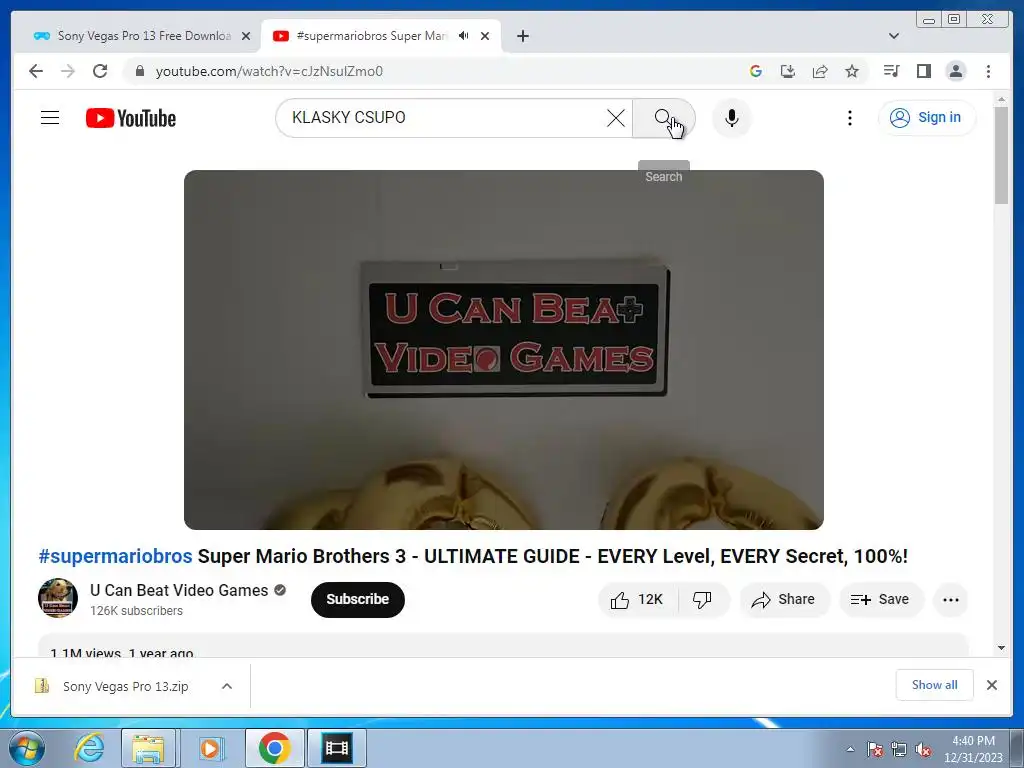Viewport: 1024px width, 768px height.
Task: Open the volume tray icon
Action: tap(923, 749)
